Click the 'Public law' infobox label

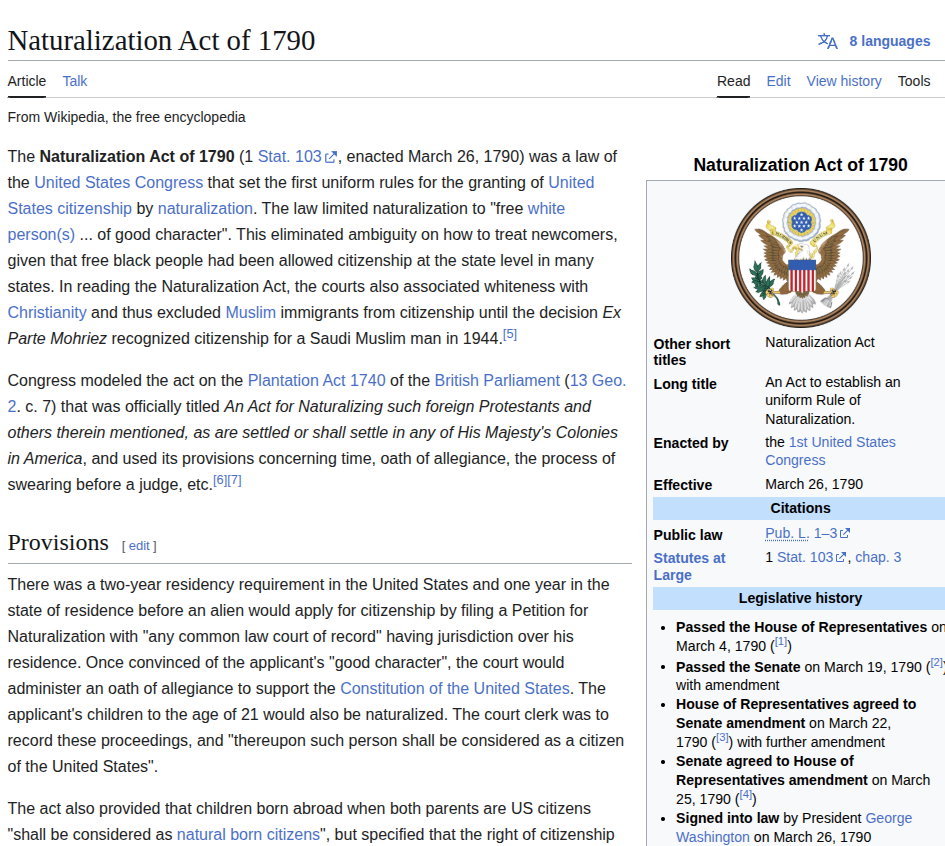pos(688,535)
